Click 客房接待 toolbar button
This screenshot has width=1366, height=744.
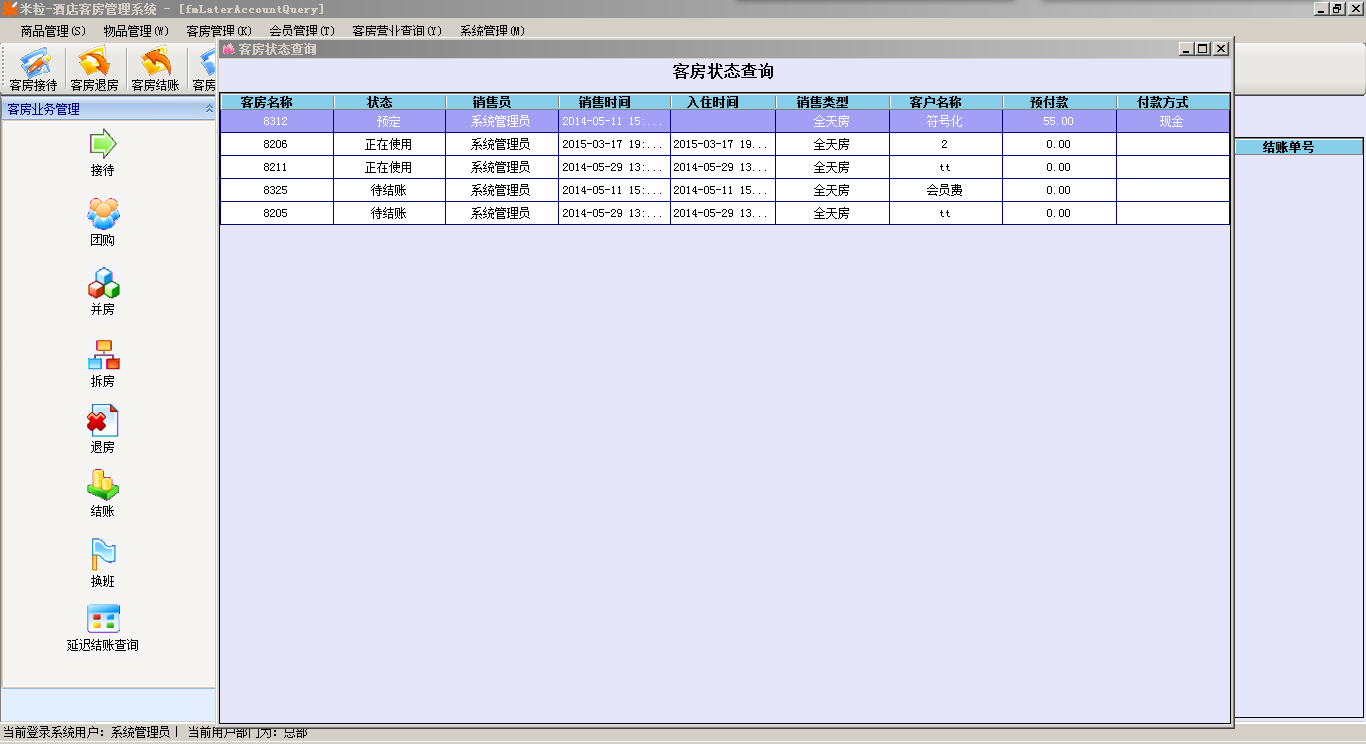click(x=34, y=70)
